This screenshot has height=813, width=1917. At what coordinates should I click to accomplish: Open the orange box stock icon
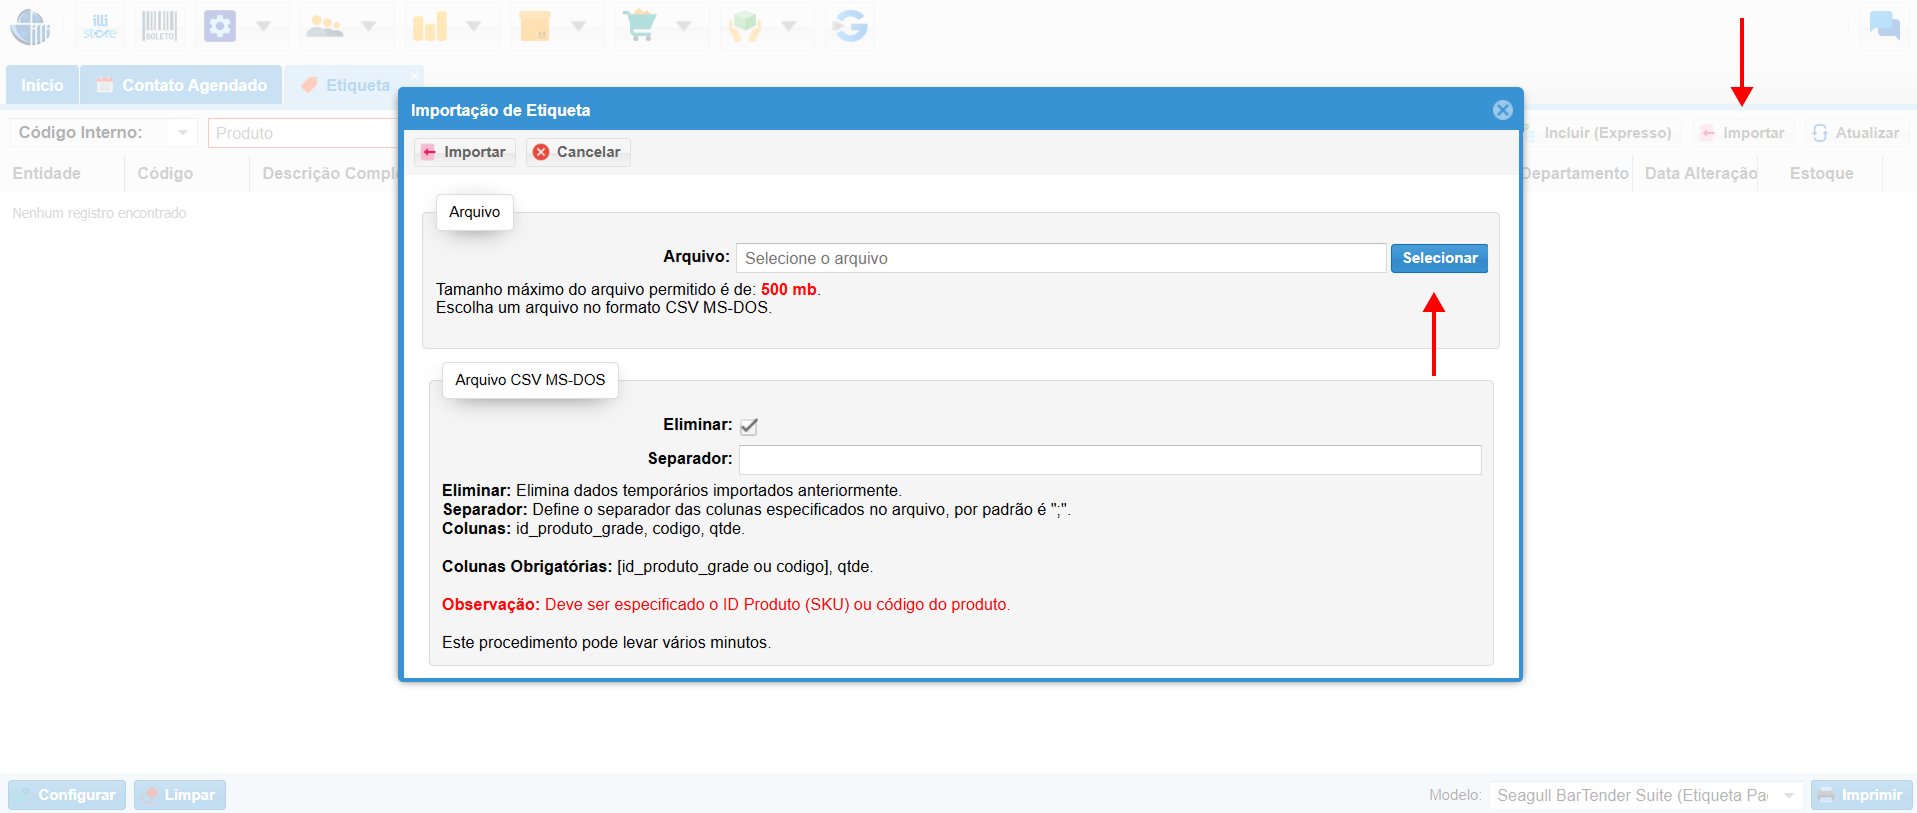tap(535, 26)
